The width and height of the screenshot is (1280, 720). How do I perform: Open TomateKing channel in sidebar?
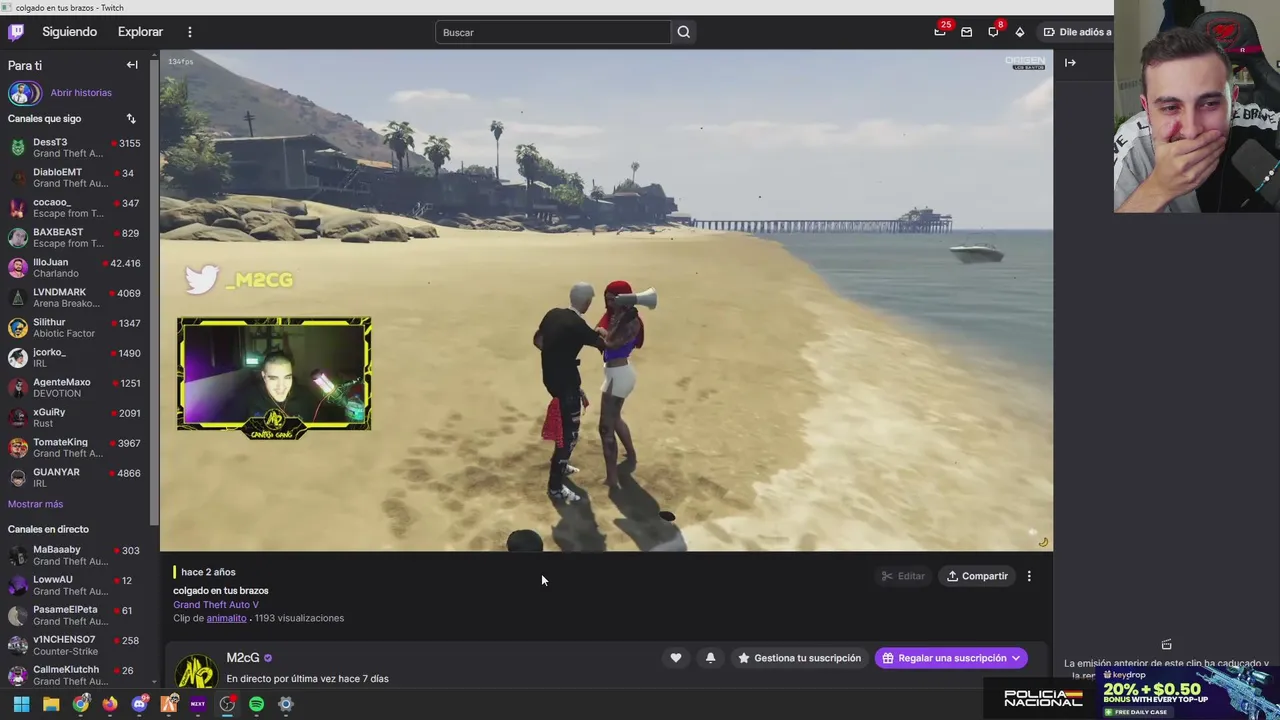pyautogui.click(x=75, y=448)
